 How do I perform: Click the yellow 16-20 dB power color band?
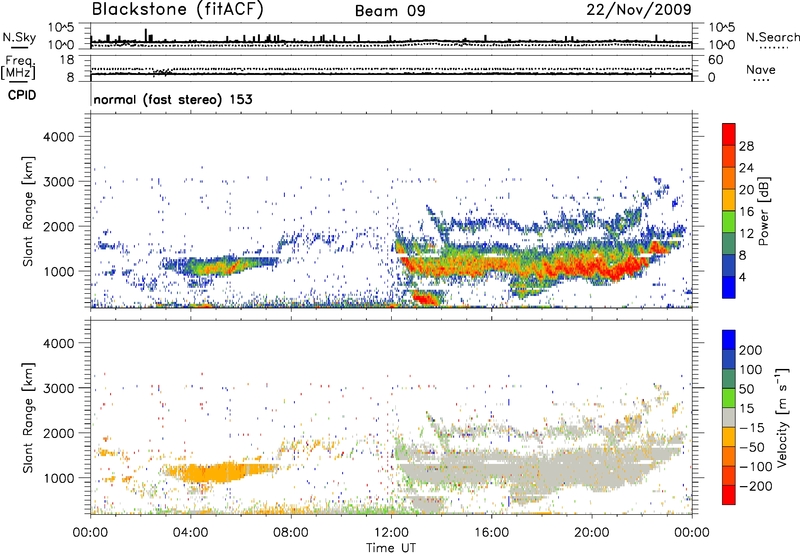(729, 200)
